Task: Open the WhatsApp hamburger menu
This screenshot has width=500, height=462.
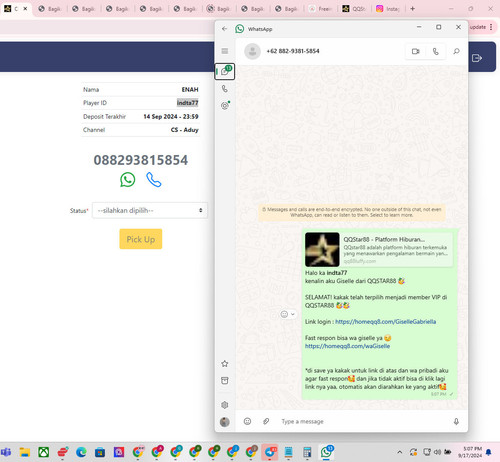Action: click(225, 51)
